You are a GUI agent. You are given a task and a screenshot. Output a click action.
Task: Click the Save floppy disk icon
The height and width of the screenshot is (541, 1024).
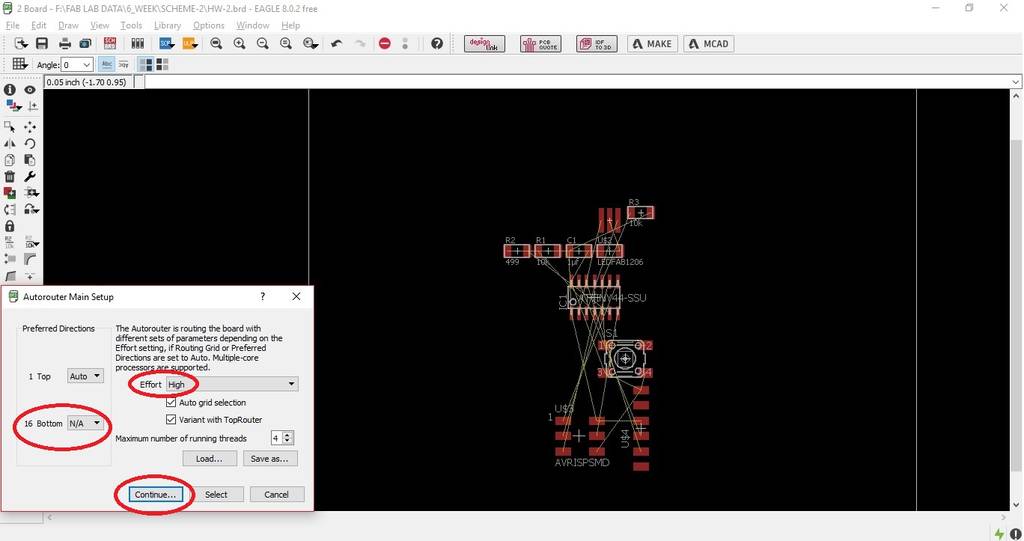42,44
